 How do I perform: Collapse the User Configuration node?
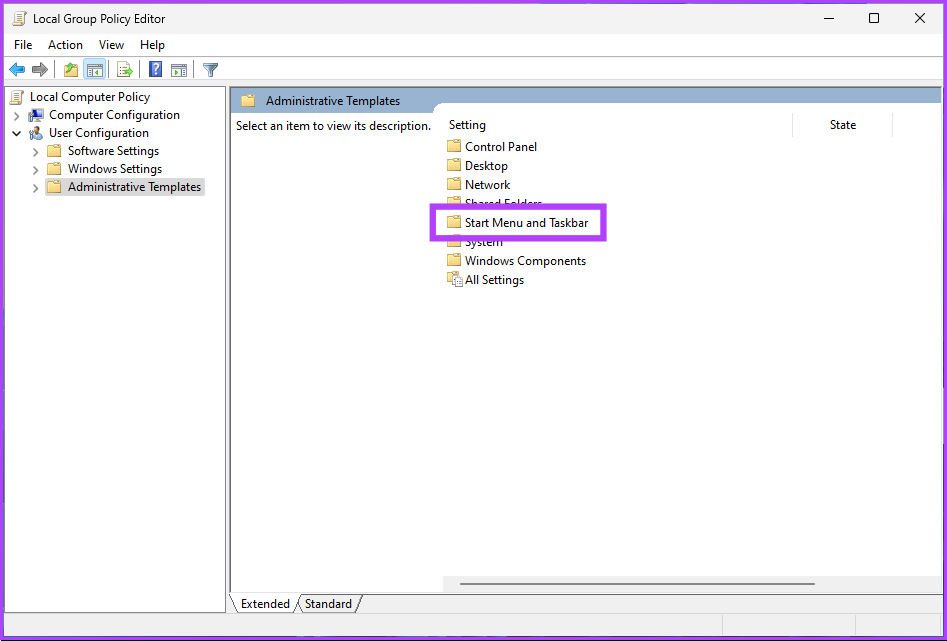pyautogui.click(x=17, y=133)
